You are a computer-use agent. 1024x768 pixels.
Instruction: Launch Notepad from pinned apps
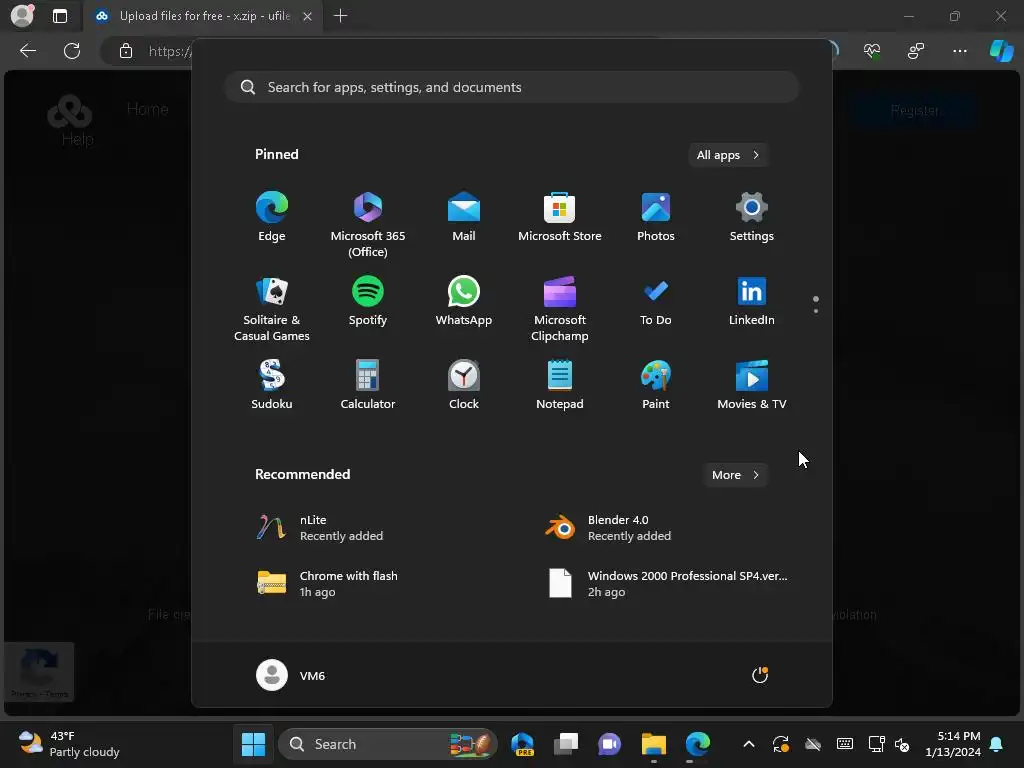point(560,385)
